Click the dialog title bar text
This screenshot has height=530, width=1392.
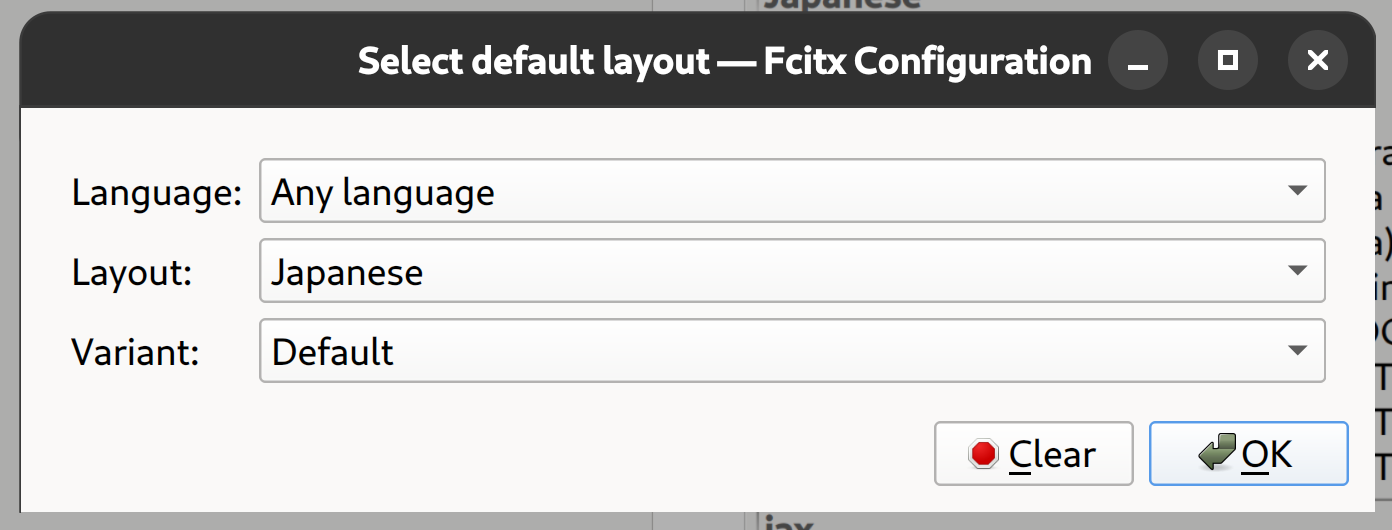tap(724, 62)
